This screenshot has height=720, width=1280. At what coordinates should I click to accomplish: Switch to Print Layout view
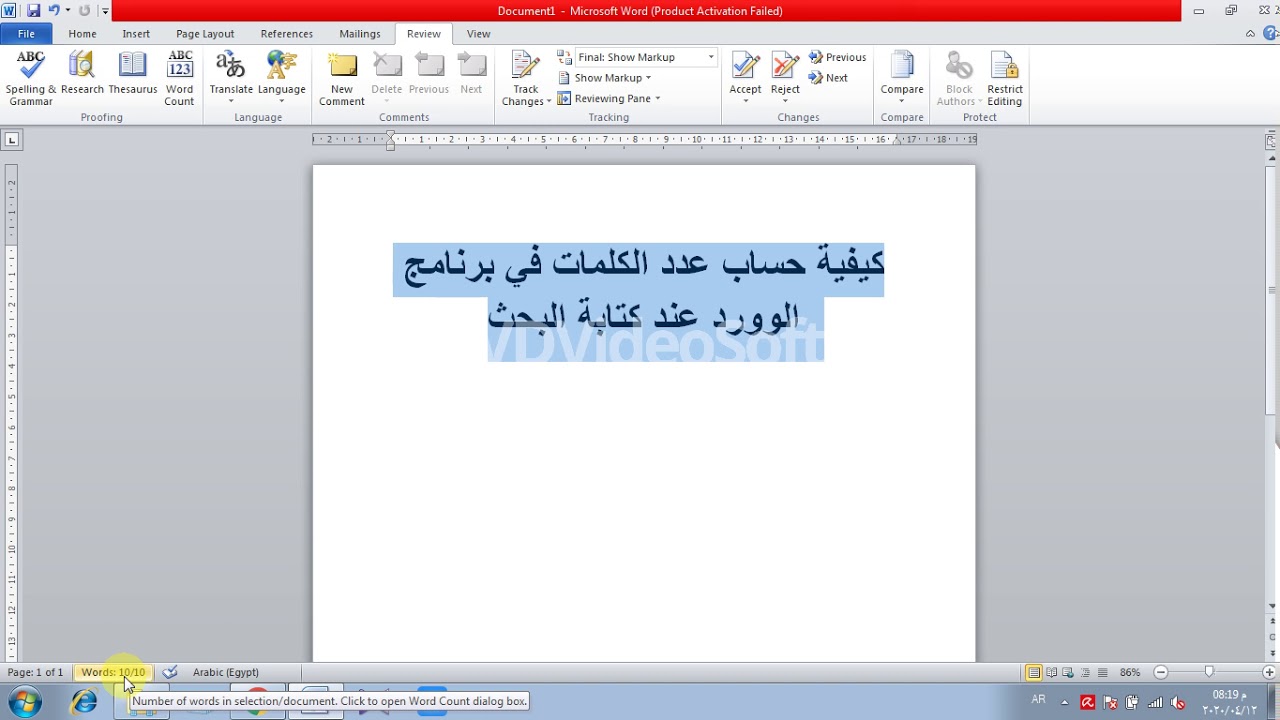click(x=1034, y=672)
